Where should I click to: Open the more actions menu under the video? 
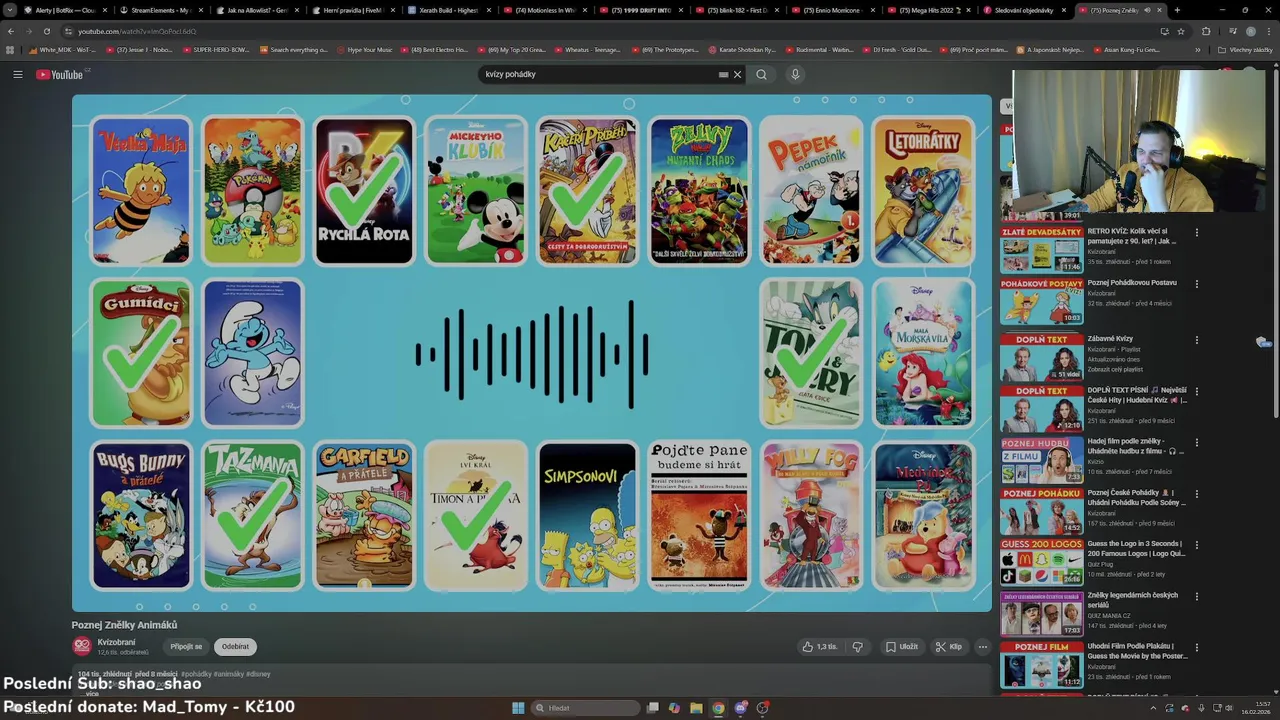coord(982,647)
